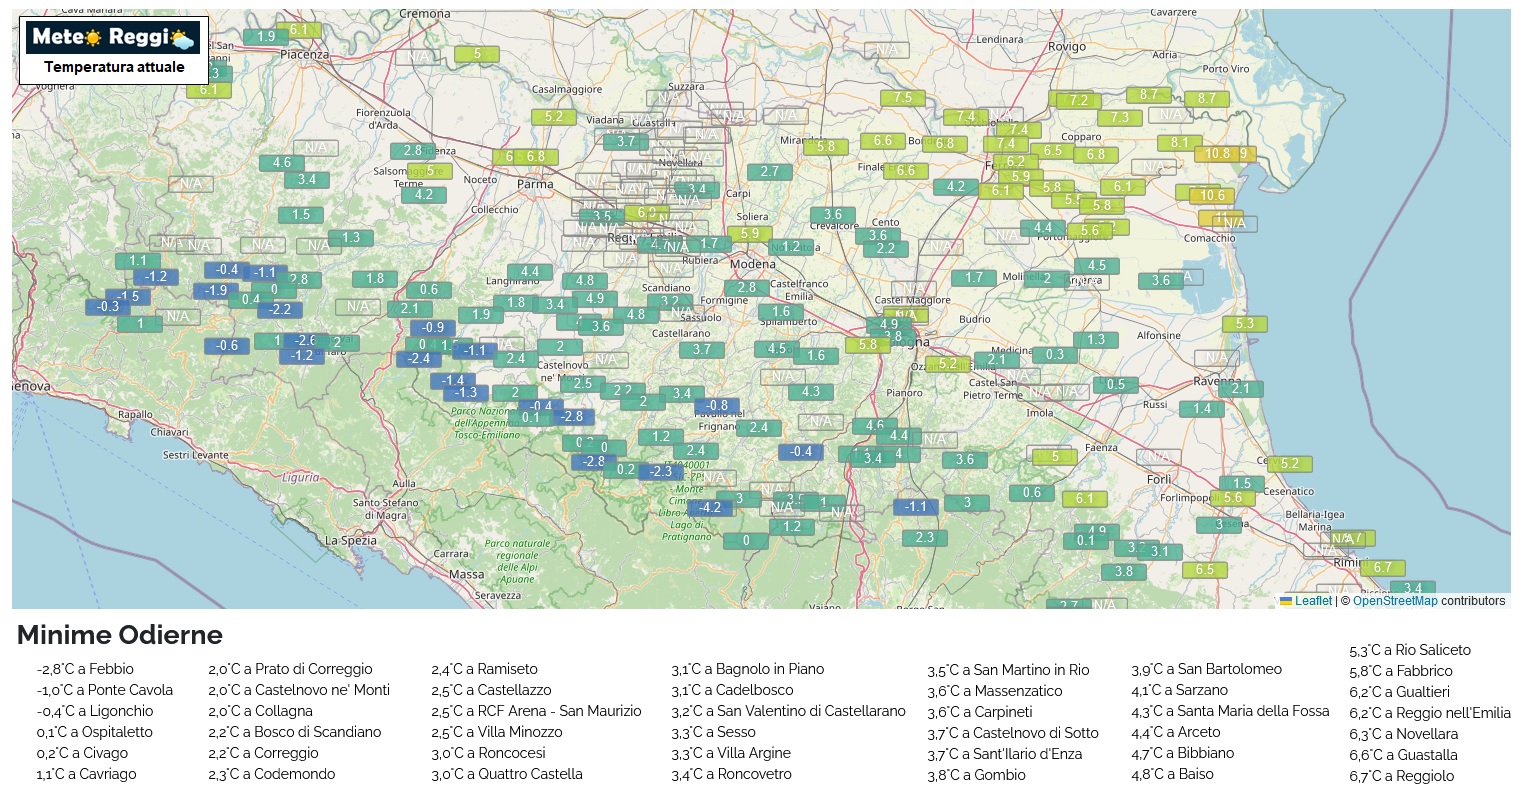Click the Ponte Cavola -1,0°C entry

pos(105,690)
